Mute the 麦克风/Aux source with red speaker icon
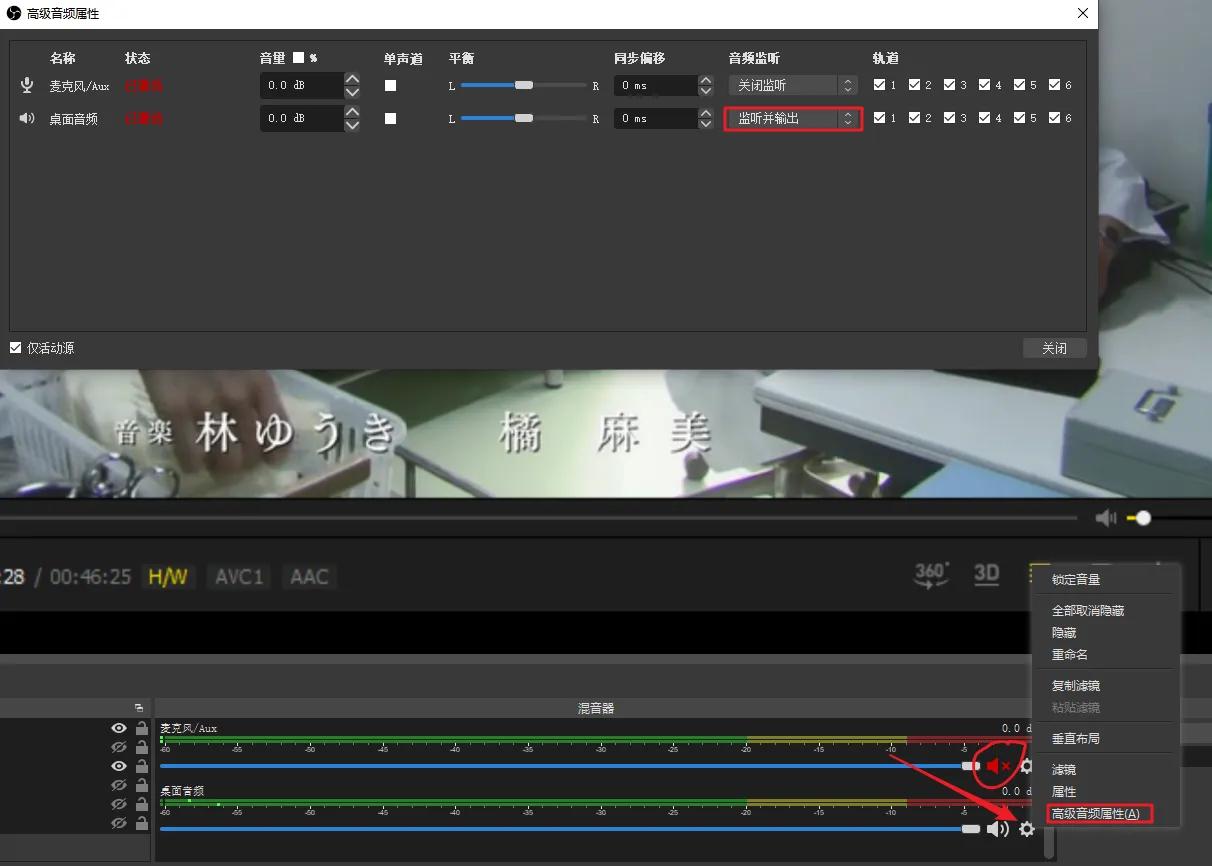Screen dimensions: 1212x866 tap(995, 766)
